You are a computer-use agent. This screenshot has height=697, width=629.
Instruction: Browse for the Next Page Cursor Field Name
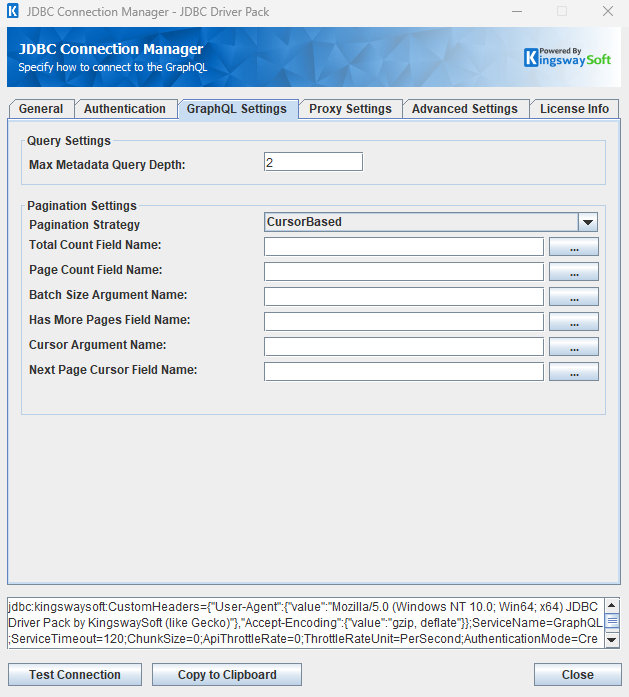(x=574, y=372)
